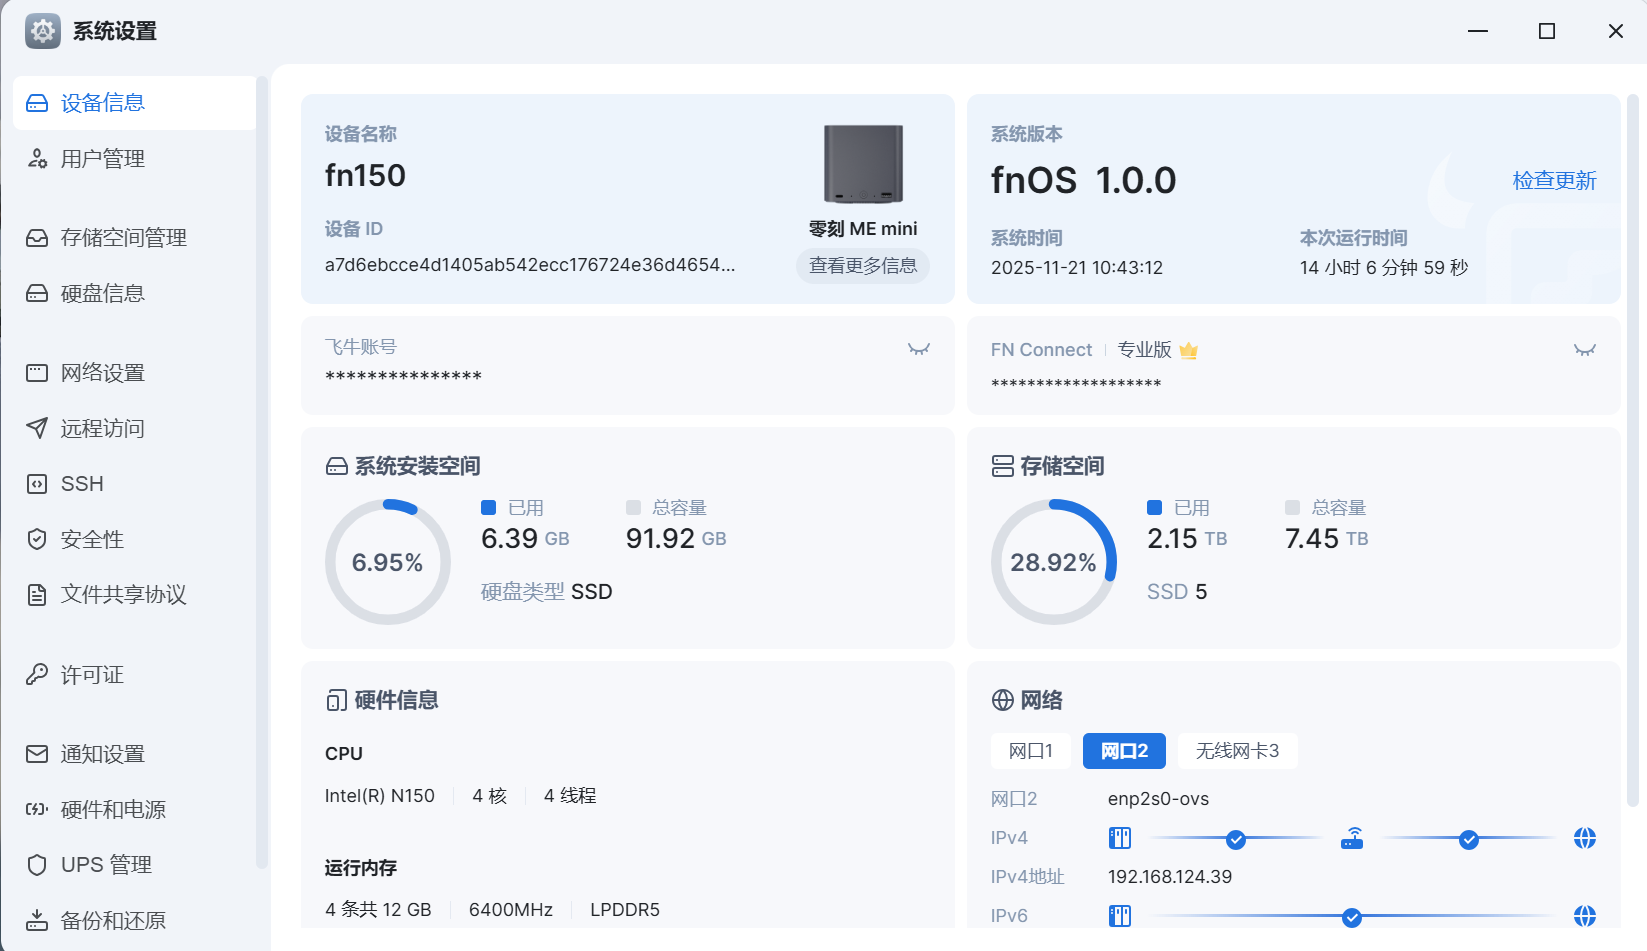Viewport: 1647px width, 951px height.
Task: Maximize the 系统设置 window
Action: coord(1547,31)
